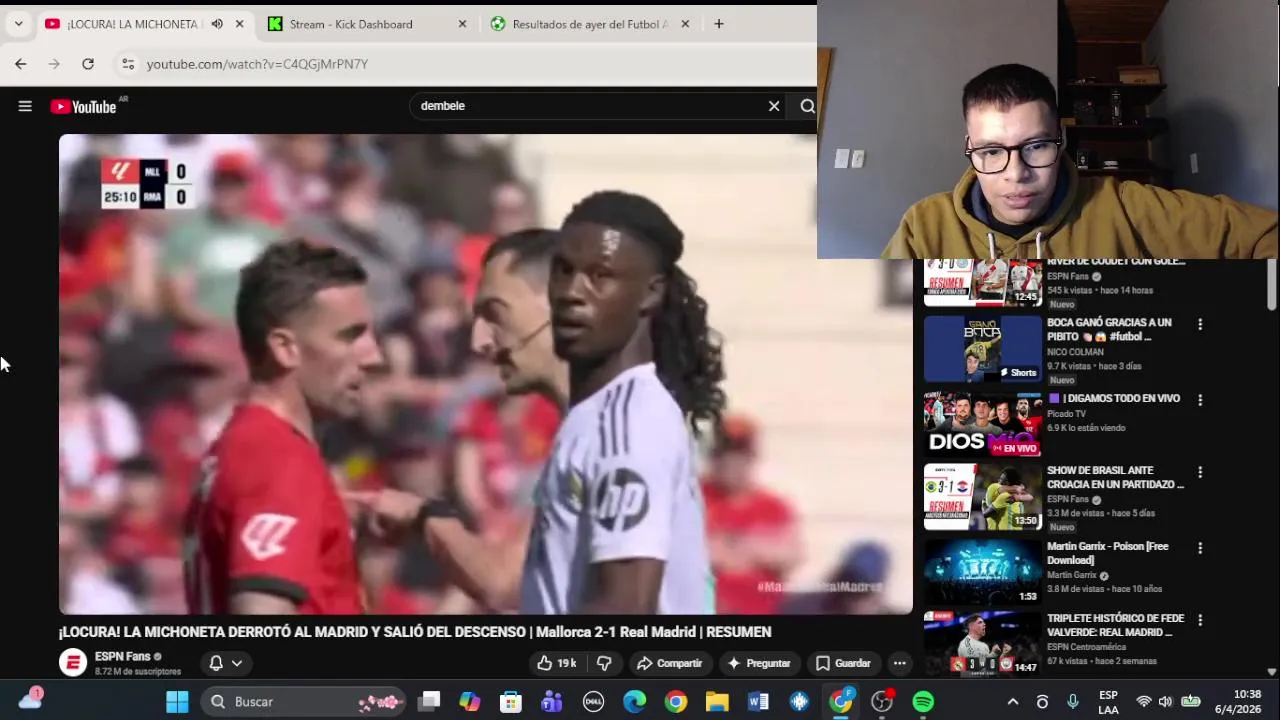
Task: Open Microsoft Teams taskbar icon
Action: point(552,702)
